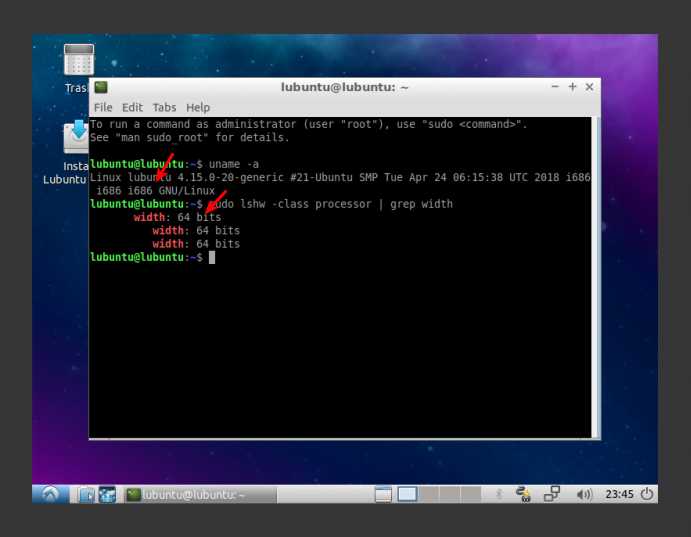Launch the web browser from the taskbar
This screenshot has width=691, height=537.
click(107, 495)
